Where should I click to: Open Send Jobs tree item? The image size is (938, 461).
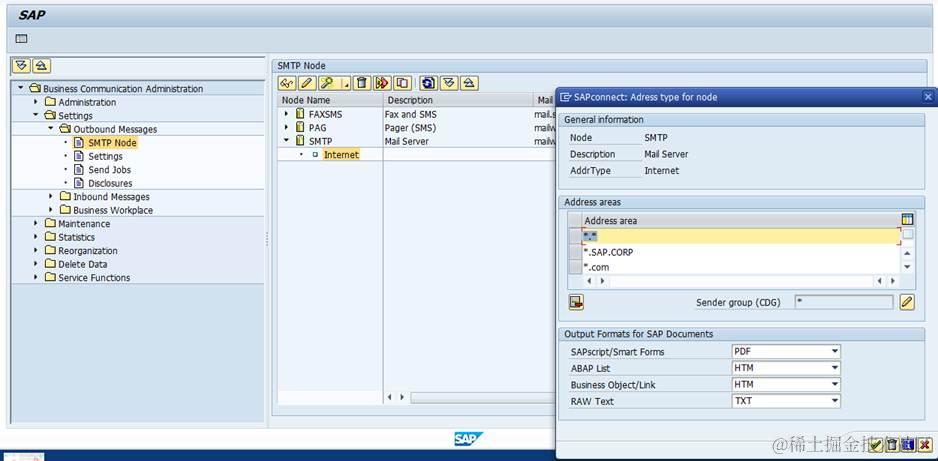[x=109, y=170]
